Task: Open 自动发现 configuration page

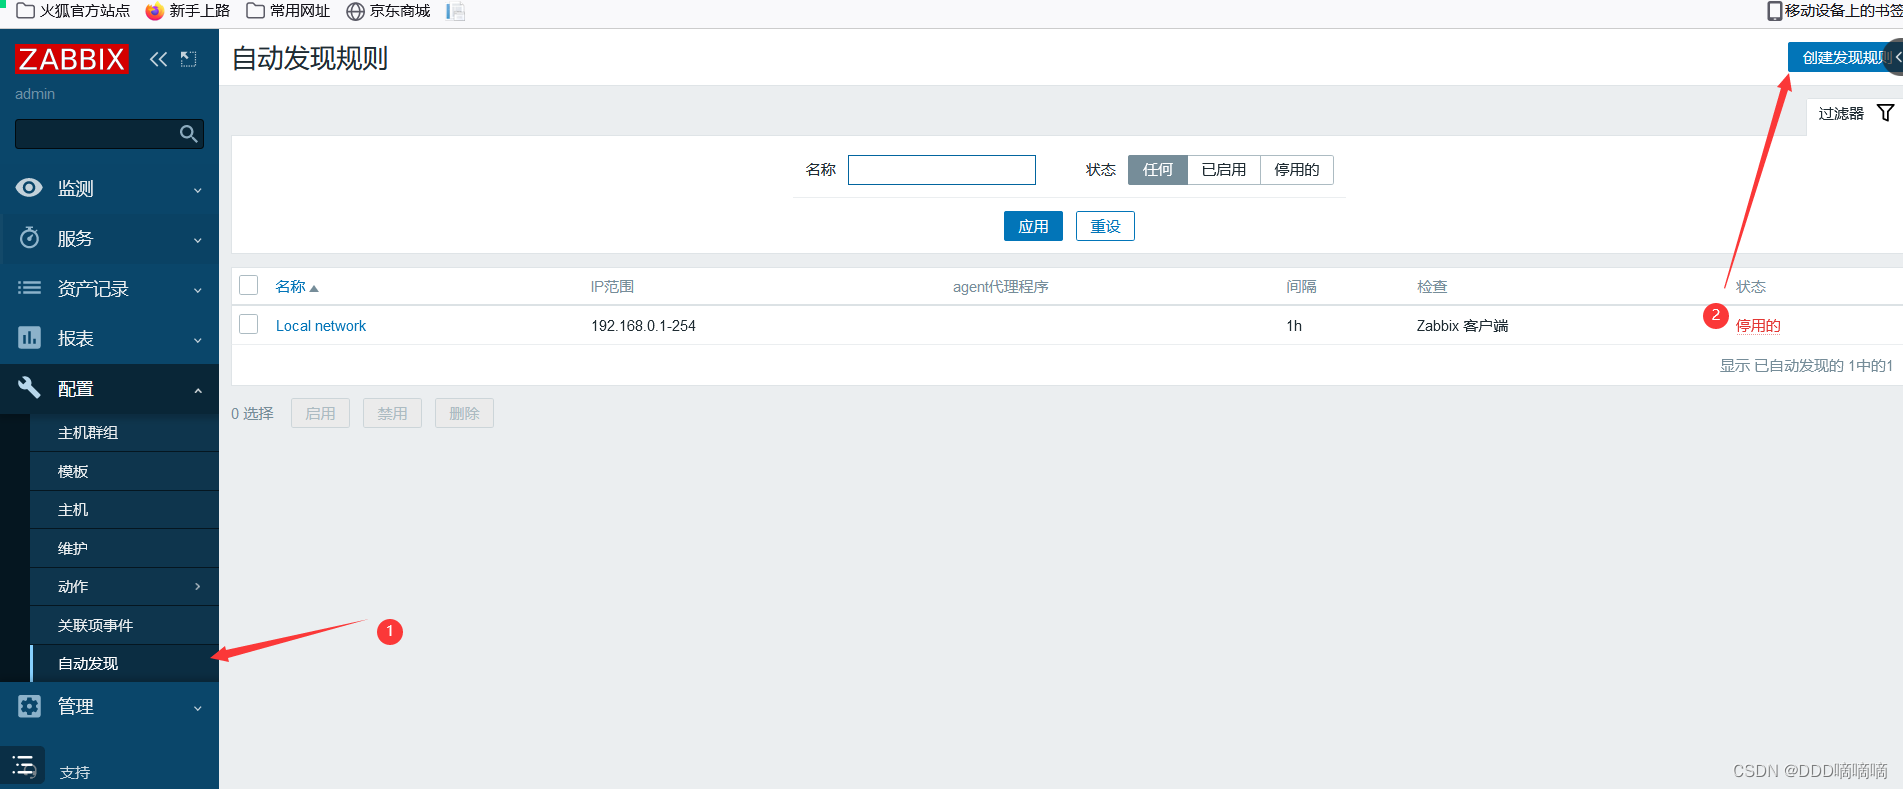Action: pyautogui.click(x=124, y=663)
